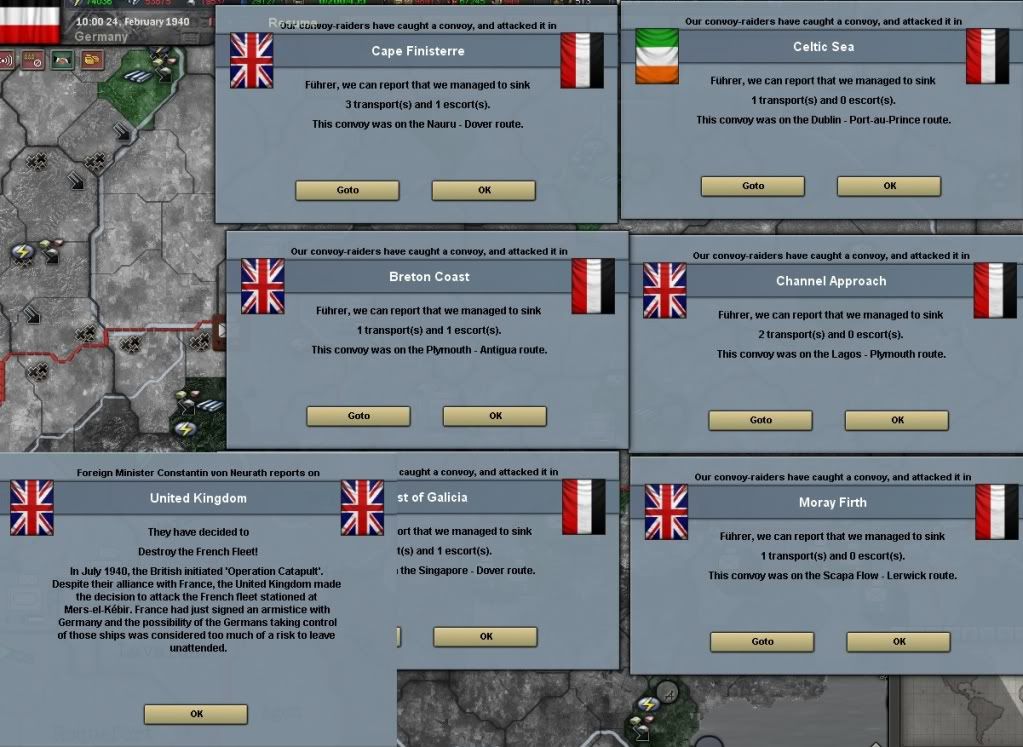This screenshot has width=1023, height=747.
Task: Click the 'Destroy the French Fleet!' line
Action: (198, 551)
